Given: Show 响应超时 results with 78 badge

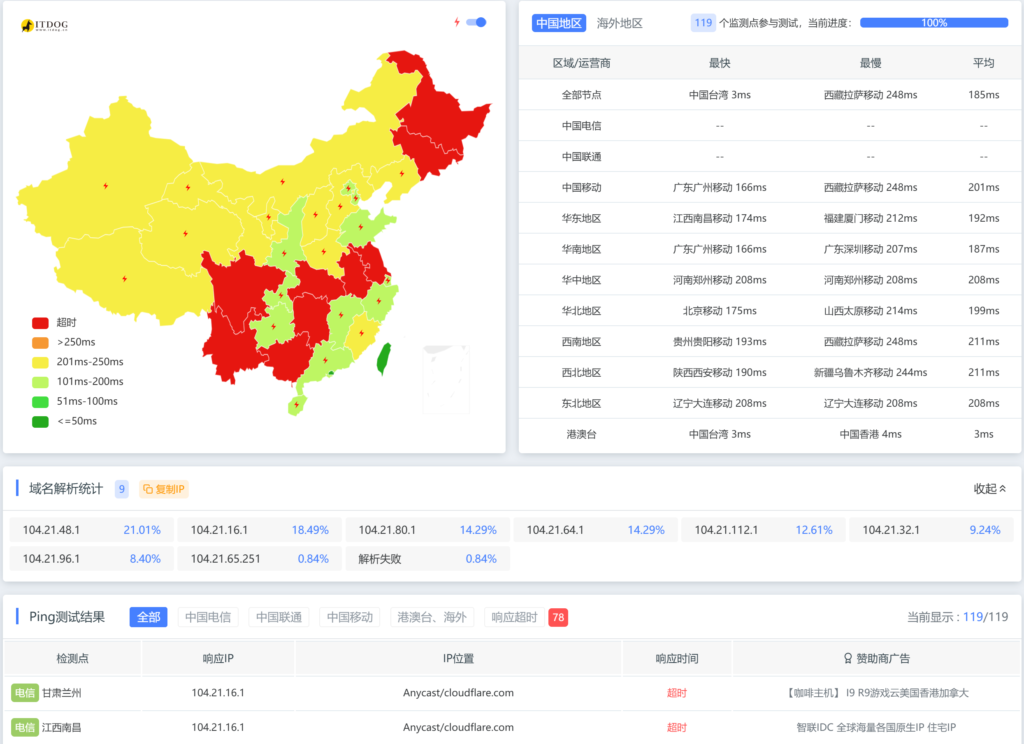Looking at the screenshot, I should (526, 617).
